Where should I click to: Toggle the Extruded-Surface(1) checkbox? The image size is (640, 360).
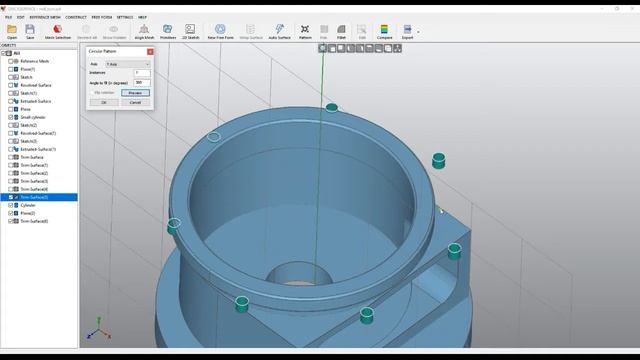[11, 149]
